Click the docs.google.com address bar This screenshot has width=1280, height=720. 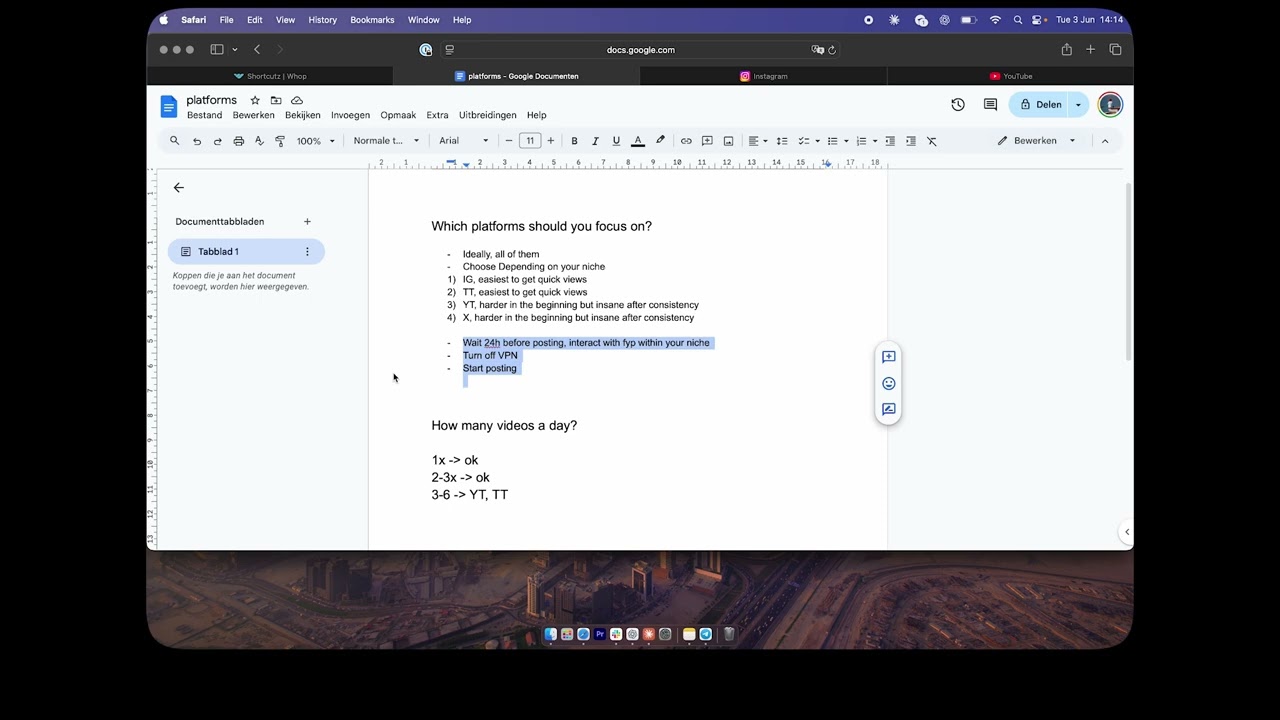pos(640,49)
